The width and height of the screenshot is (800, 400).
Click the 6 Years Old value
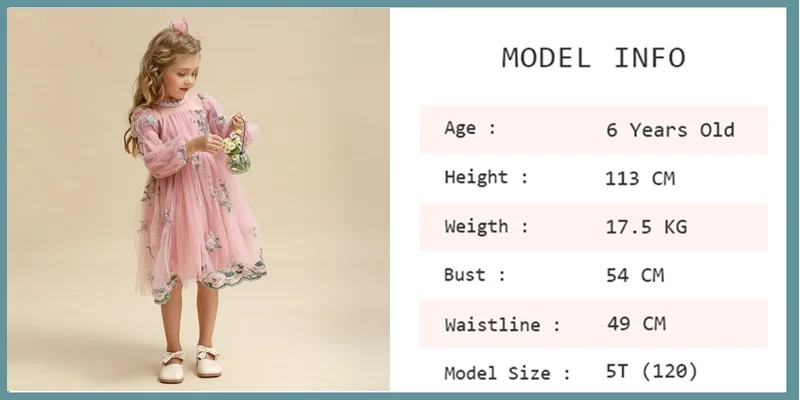(x=670, y=130)
